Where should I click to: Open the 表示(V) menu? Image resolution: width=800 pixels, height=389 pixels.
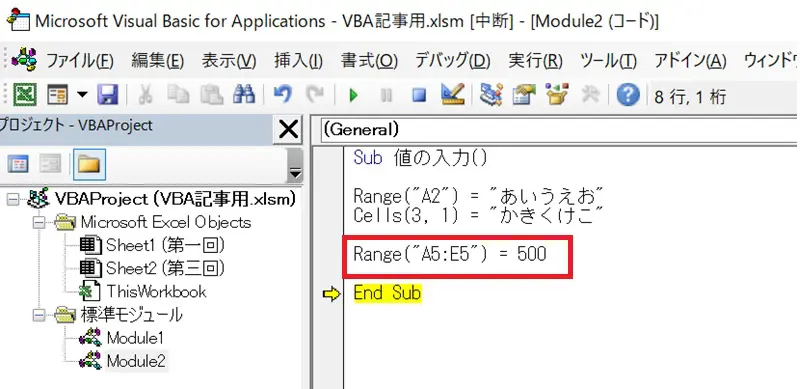coord(229,61)
